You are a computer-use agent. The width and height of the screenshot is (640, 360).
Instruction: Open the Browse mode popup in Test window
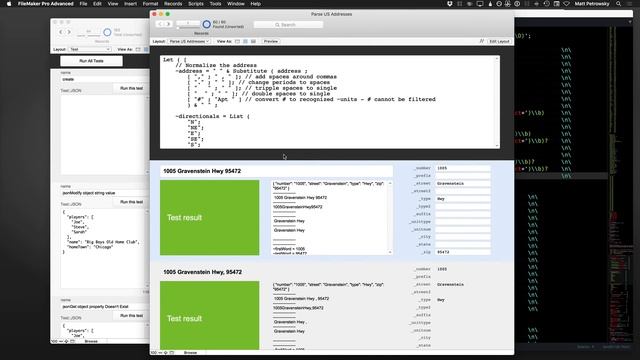91,341
